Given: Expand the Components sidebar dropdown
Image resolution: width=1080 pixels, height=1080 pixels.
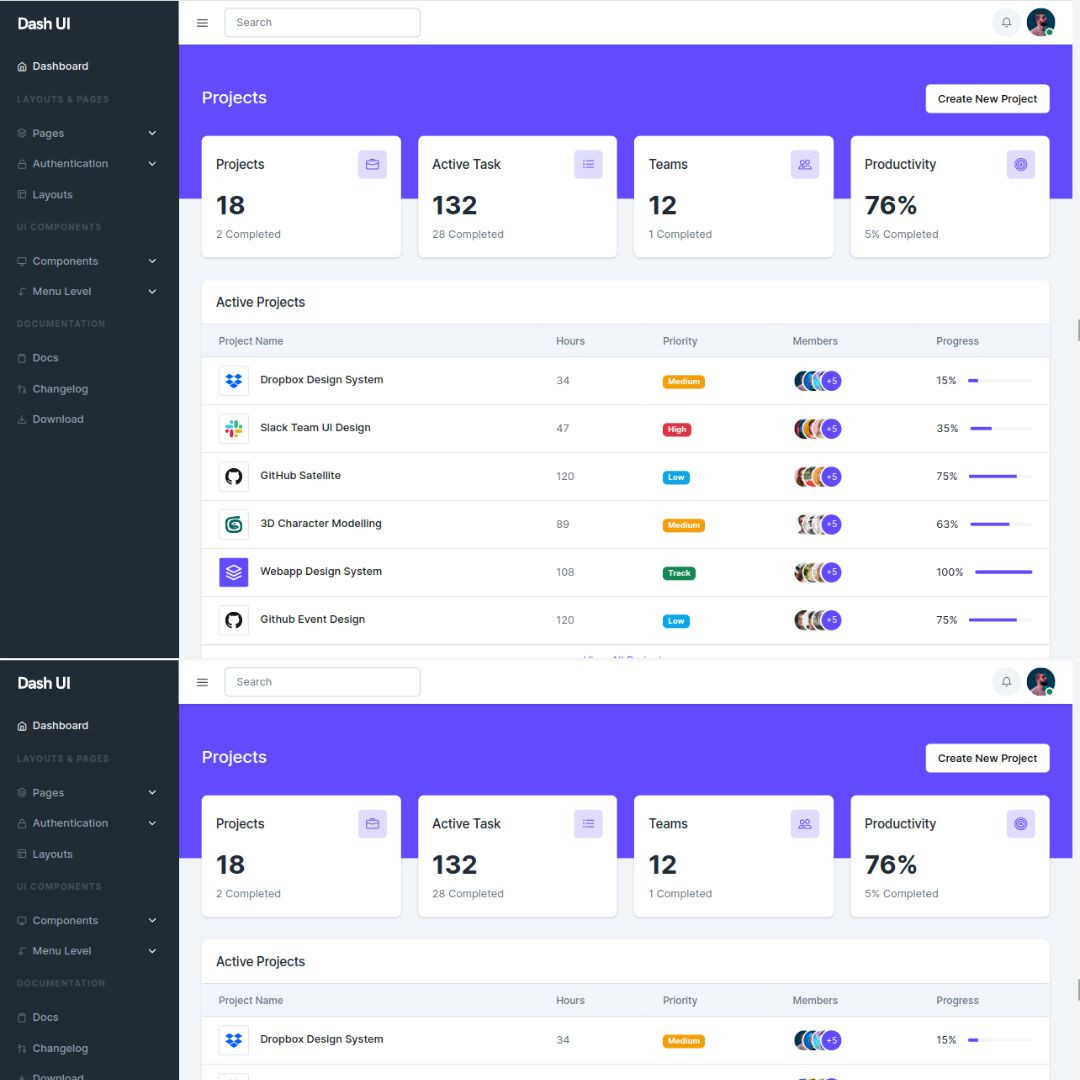Looking at the screenshot, I should pos(65,261).
